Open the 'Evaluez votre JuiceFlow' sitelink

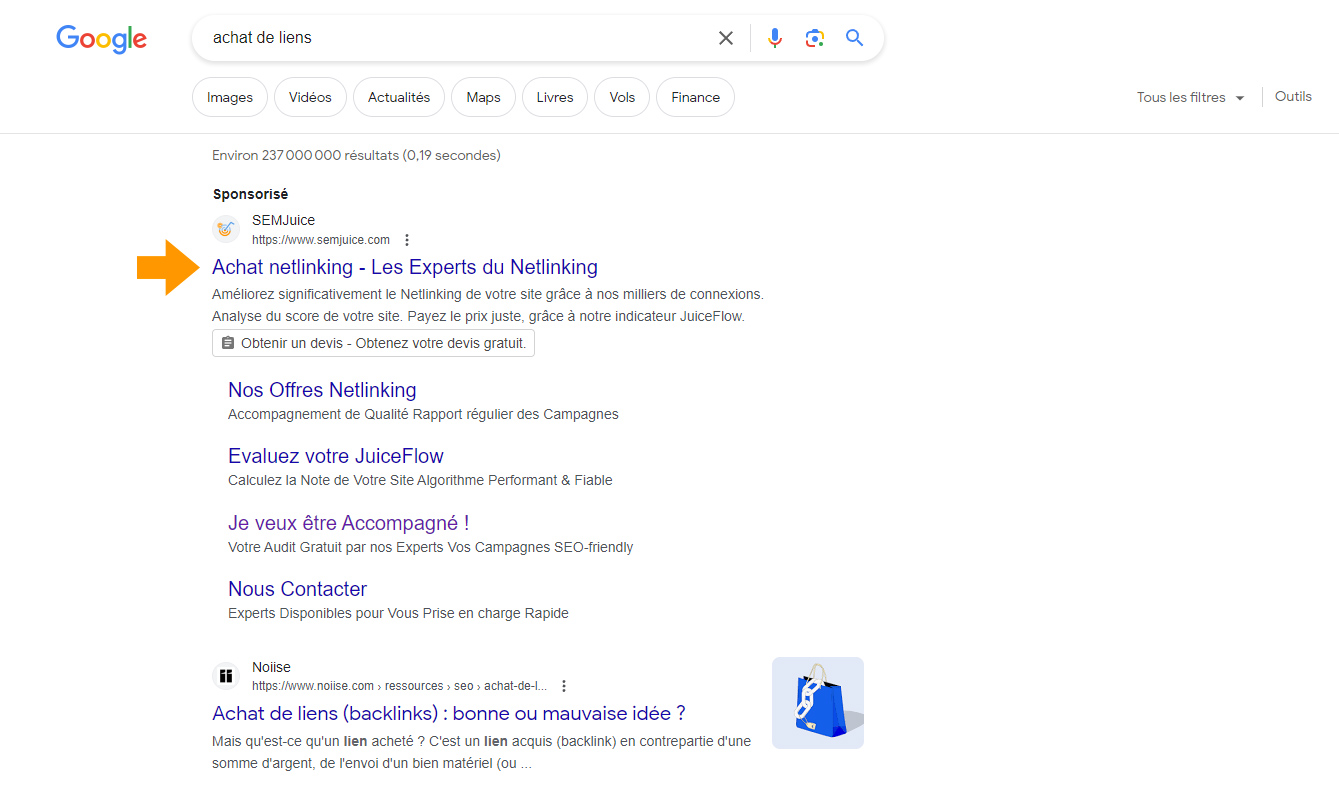pyautogui.click(x=336, y=456)
